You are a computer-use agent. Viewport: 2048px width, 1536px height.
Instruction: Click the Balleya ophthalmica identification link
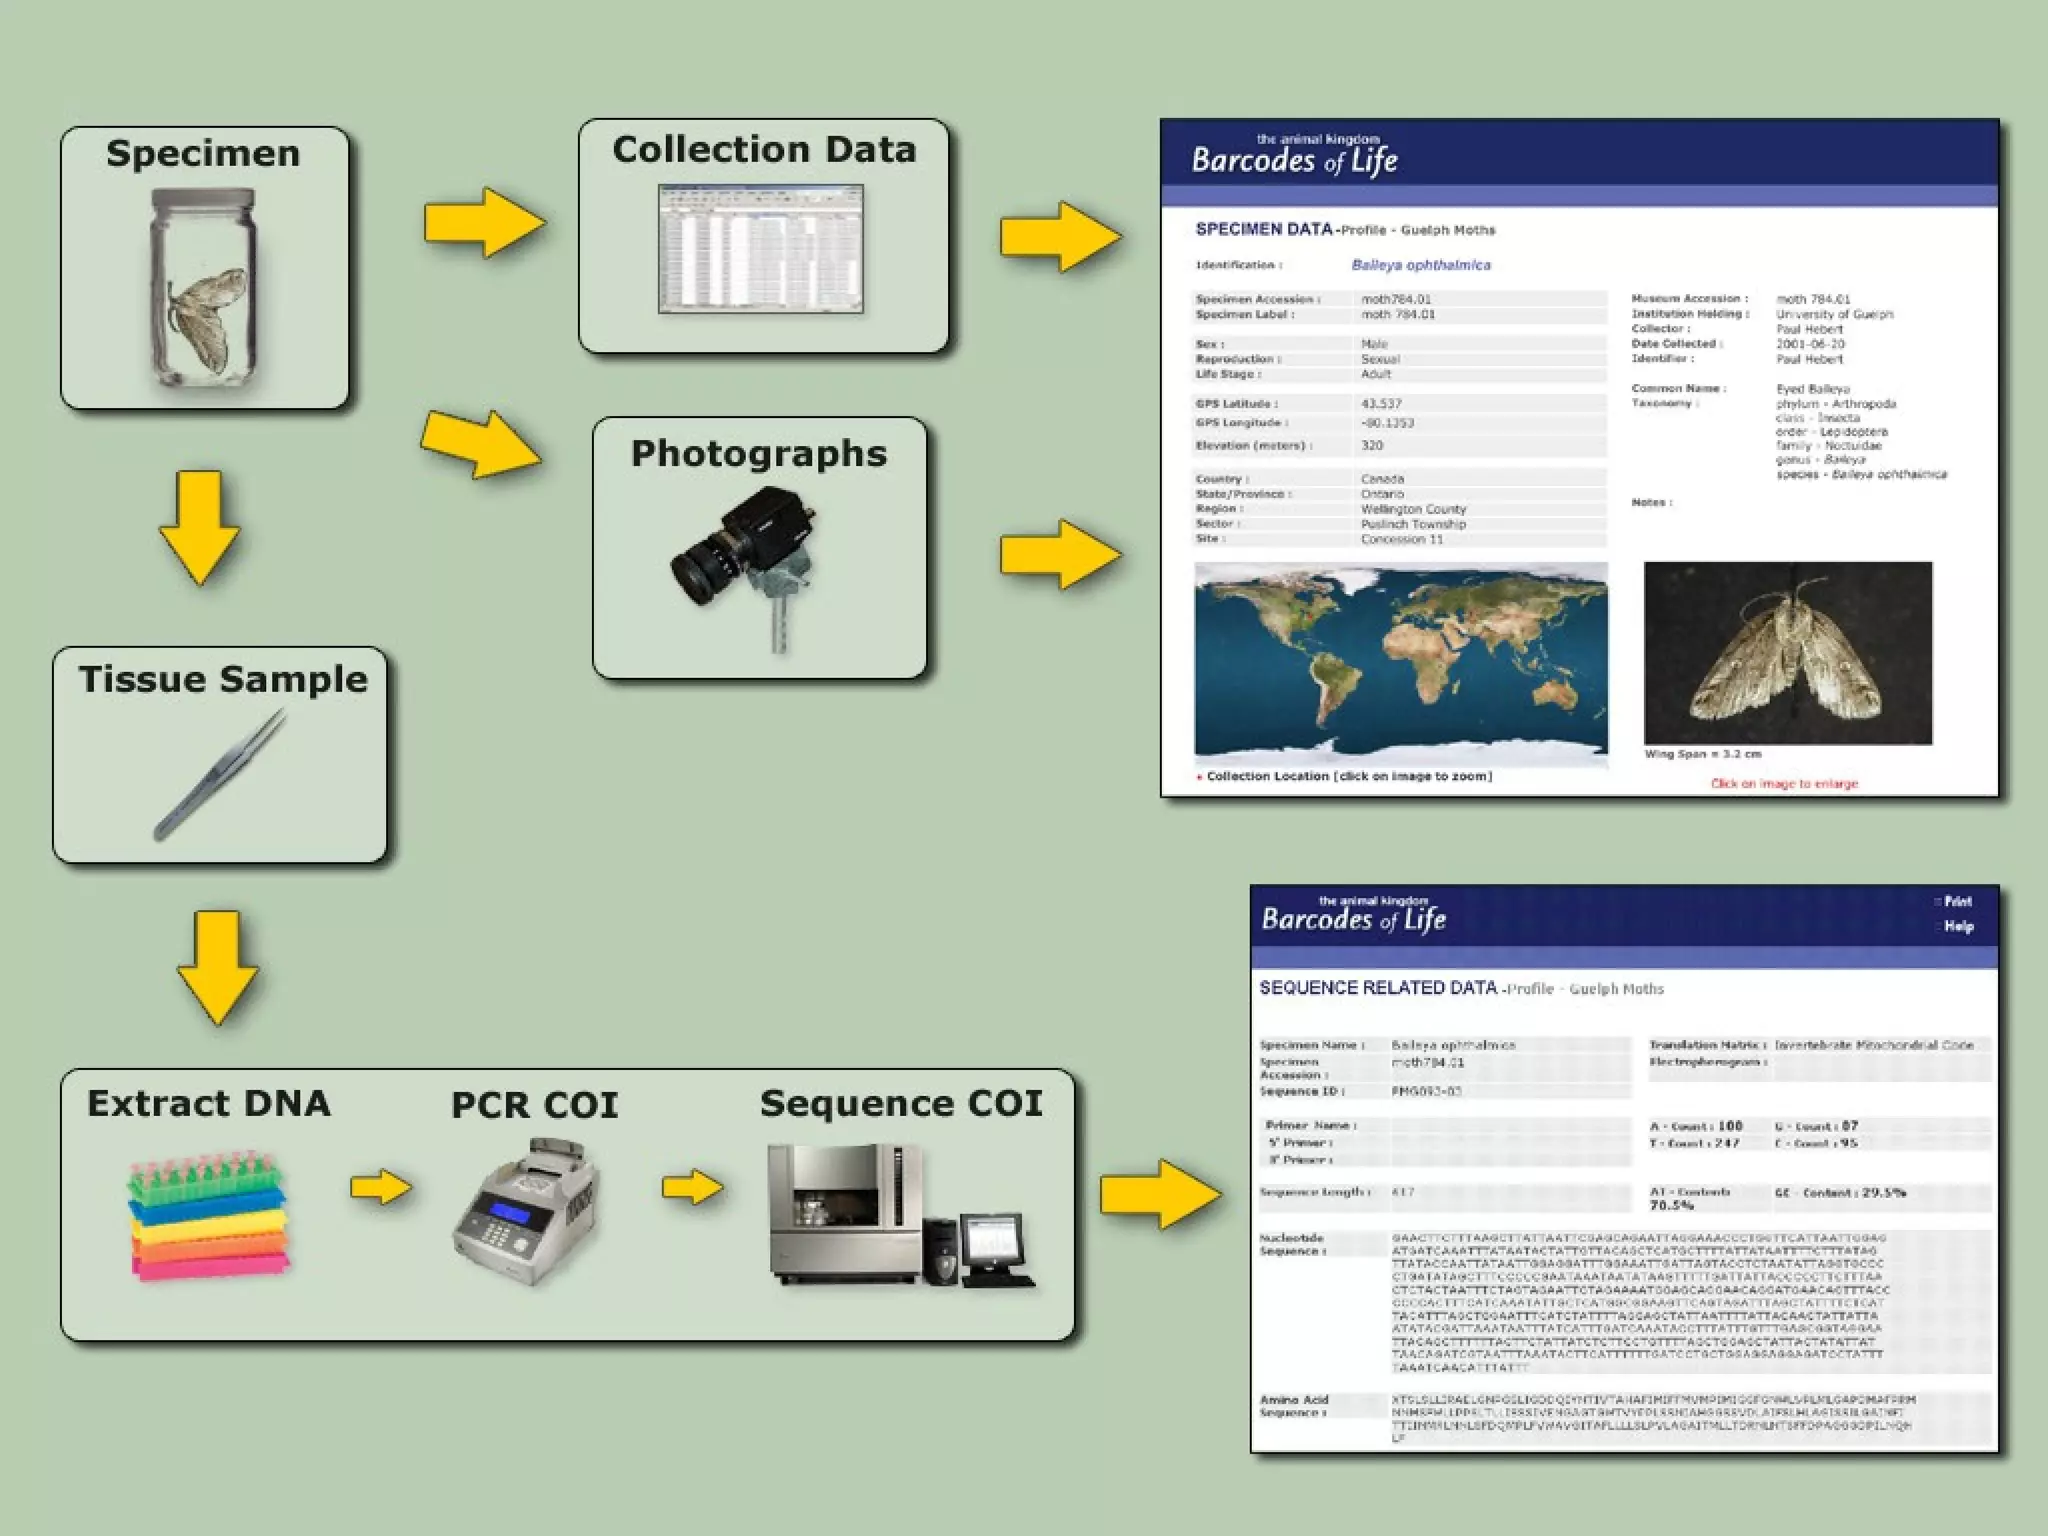coord(1420,265)
